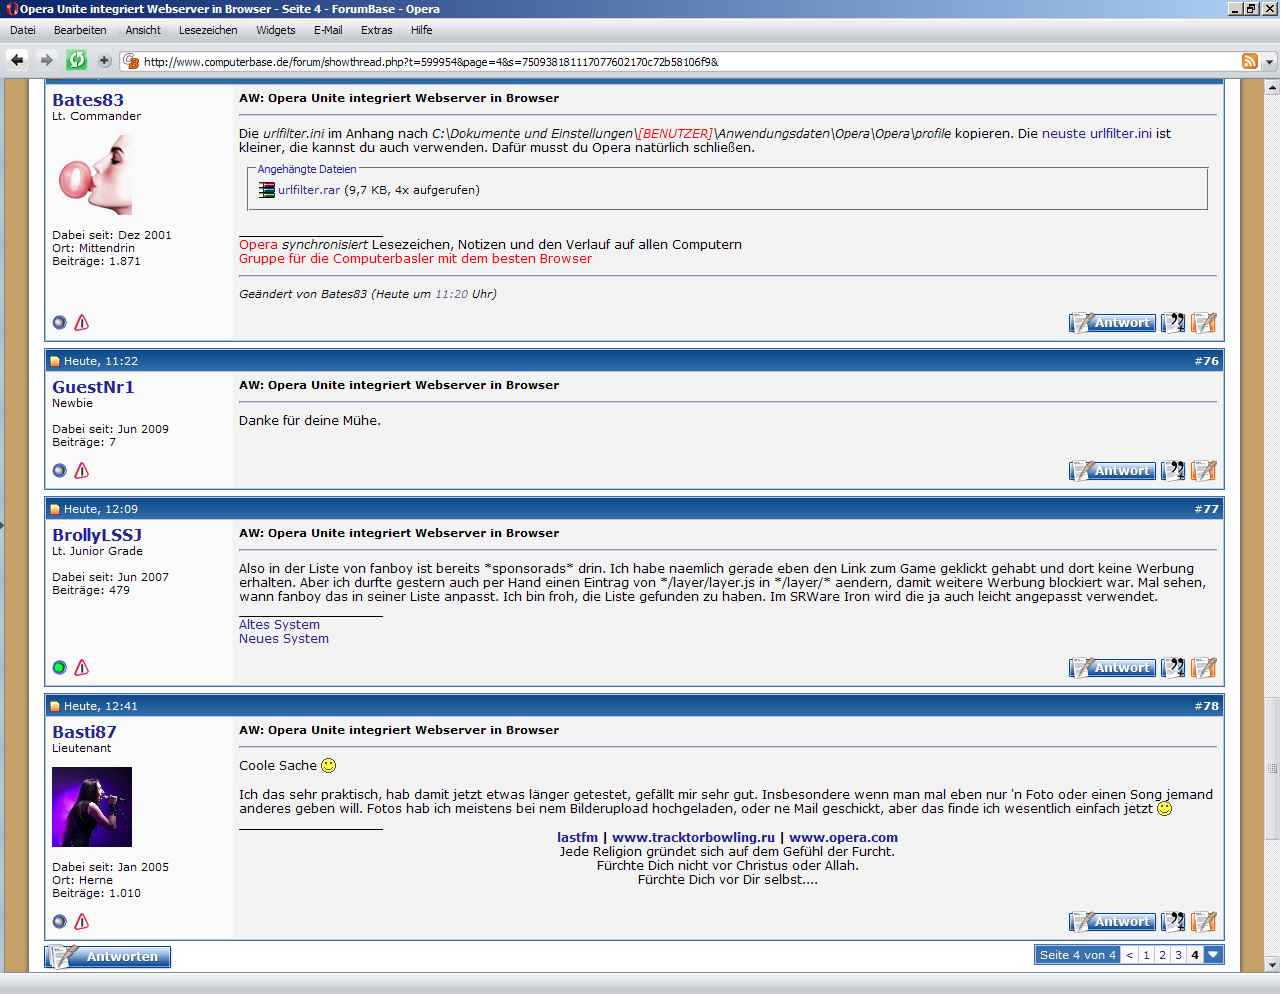The image size is (1281, 994).
Task: Open the Widgets menu
Action: pyautogui.click(x=275, y=30)
